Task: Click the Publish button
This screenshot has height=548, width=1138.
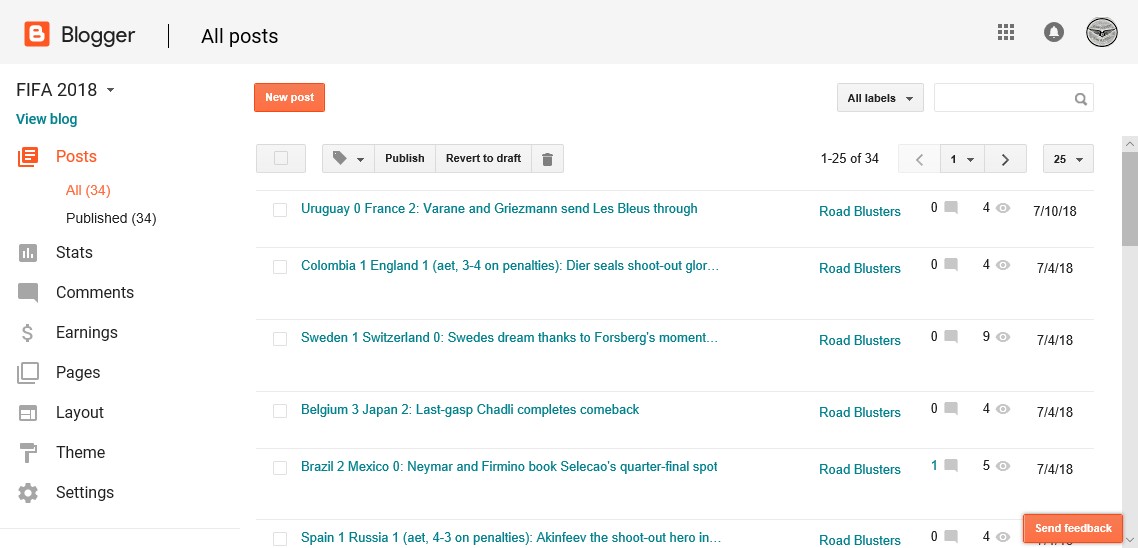Action: 405,159
